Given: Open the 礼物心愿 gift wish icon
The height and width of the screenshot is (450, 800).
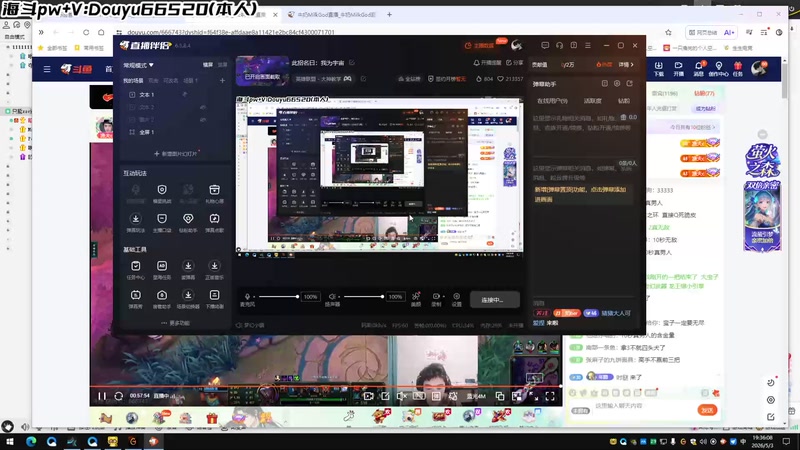Looking at the screenshot, I should [214, 193].
